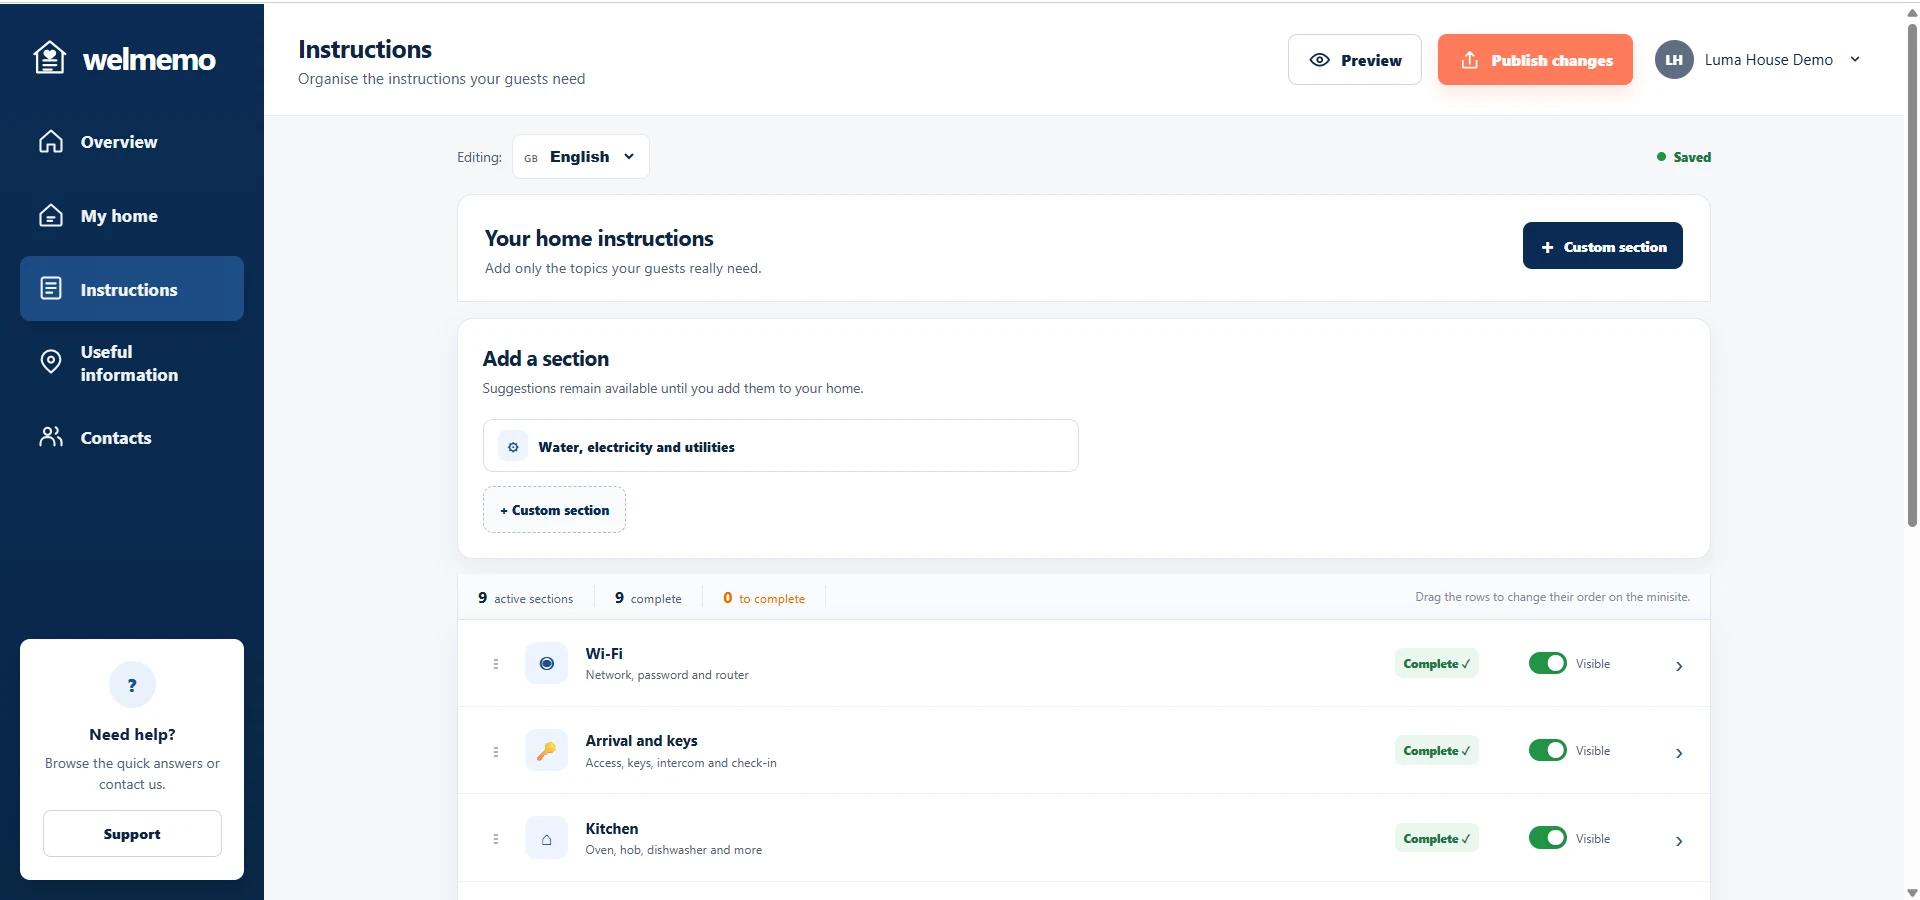1920x900 pixels.
Task: Click the Useful information location pin icon
Action: [51, 362]
